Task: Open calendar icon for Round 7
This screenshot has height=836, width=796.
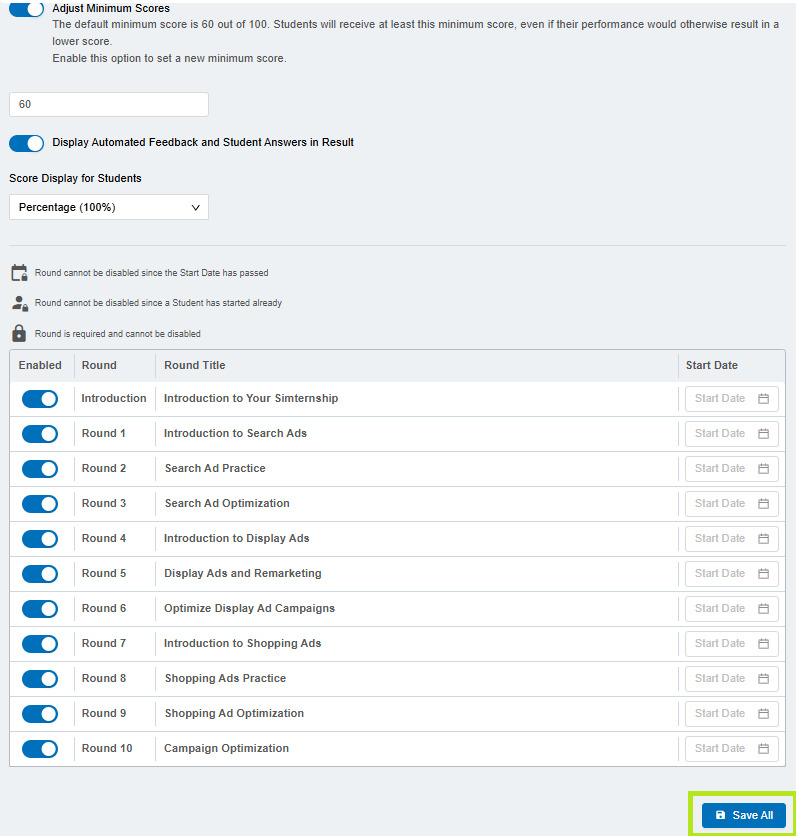Action: tap(763, 644)
